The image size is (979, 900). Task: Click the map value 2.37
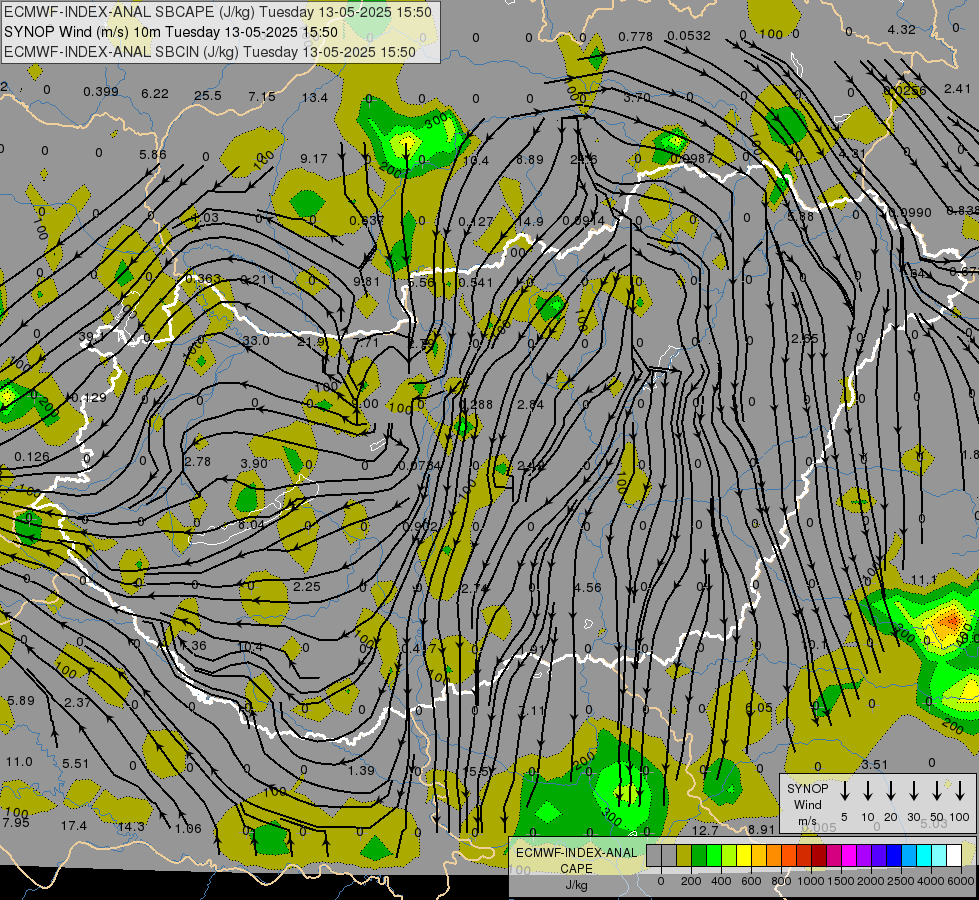pyautogui.click(x=77, y=702)
